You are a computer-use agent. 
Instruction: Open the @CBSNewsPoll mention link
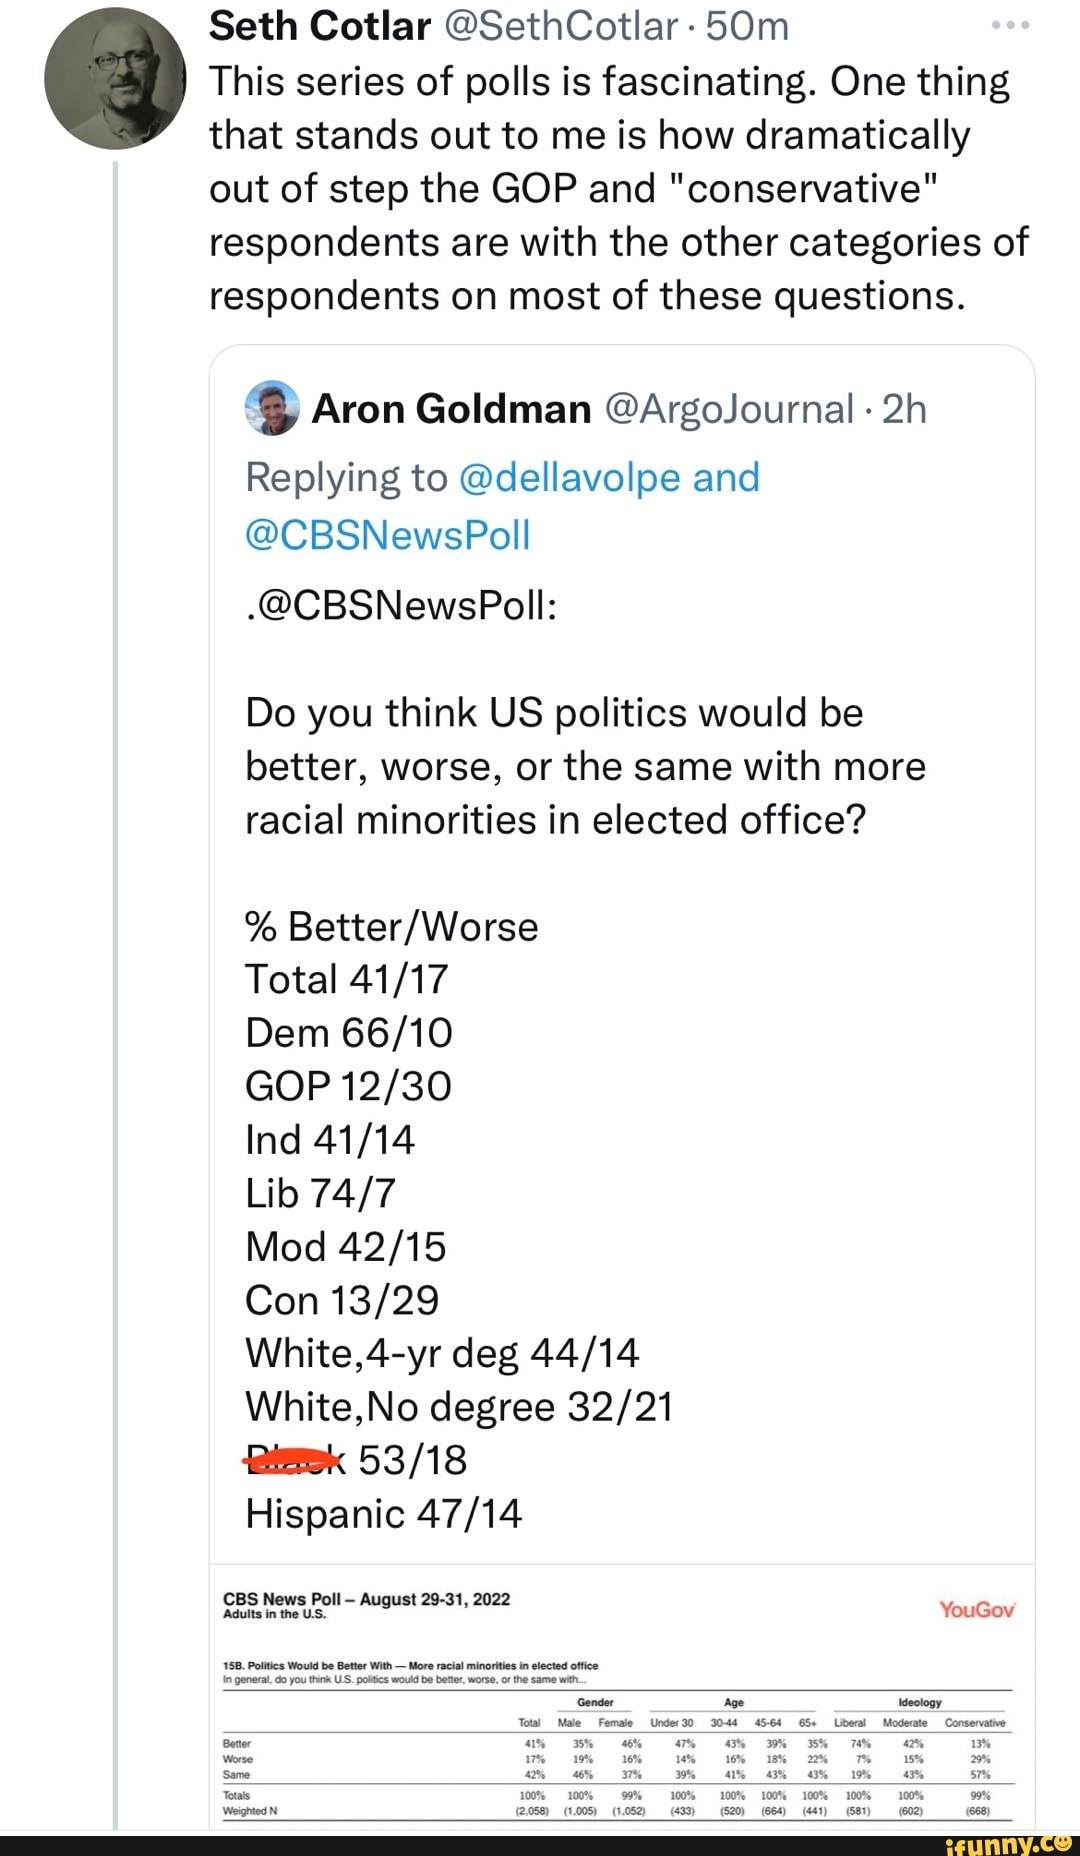click(x=387, y=535)
